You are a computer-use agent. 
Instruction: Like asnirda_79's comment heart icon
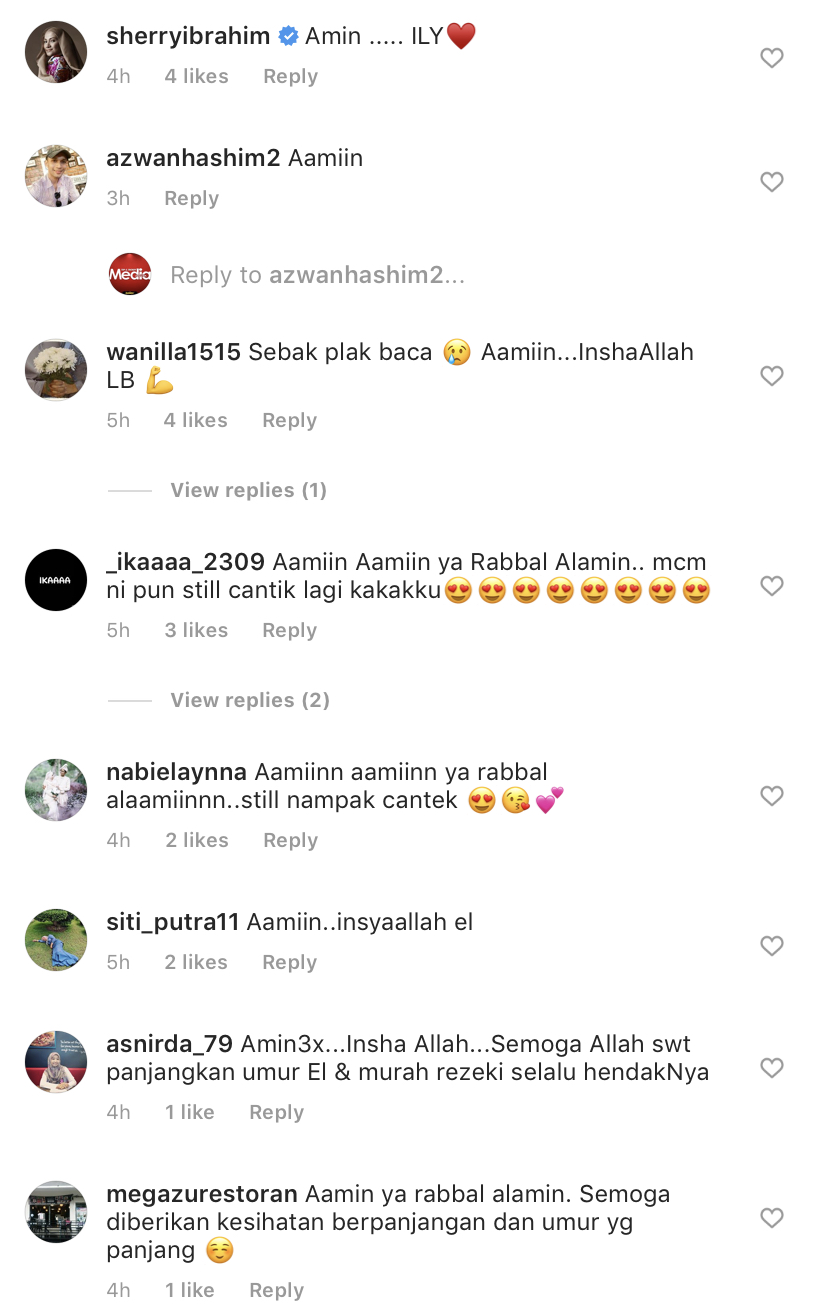pos(772,1068)
